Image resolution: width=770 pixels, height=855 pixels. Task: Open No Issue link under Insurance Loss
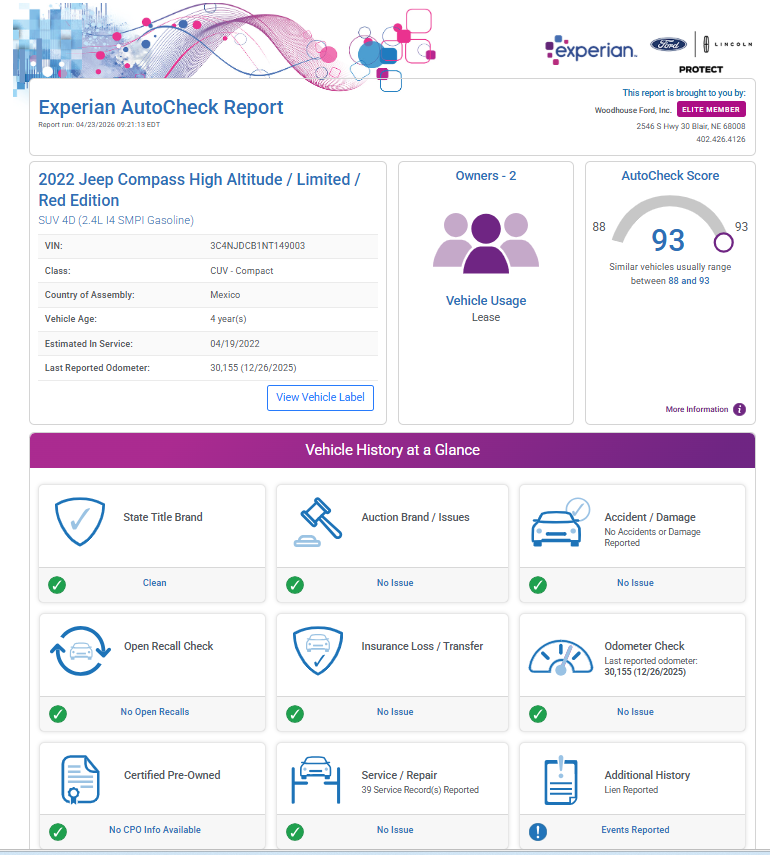pyautogui.click(x=395, y=712)
